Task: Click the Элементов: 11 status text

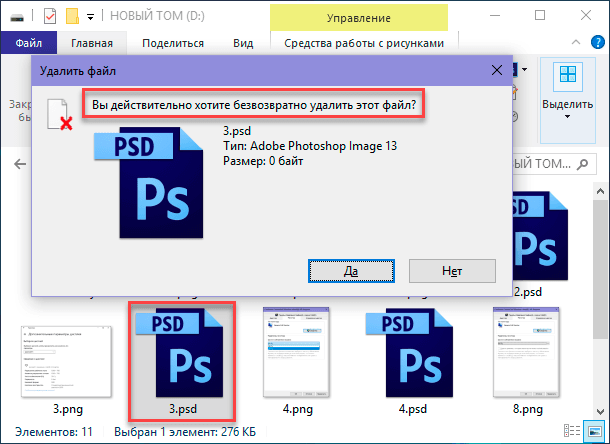Action: pyautogui.click(x=54, y=432)
